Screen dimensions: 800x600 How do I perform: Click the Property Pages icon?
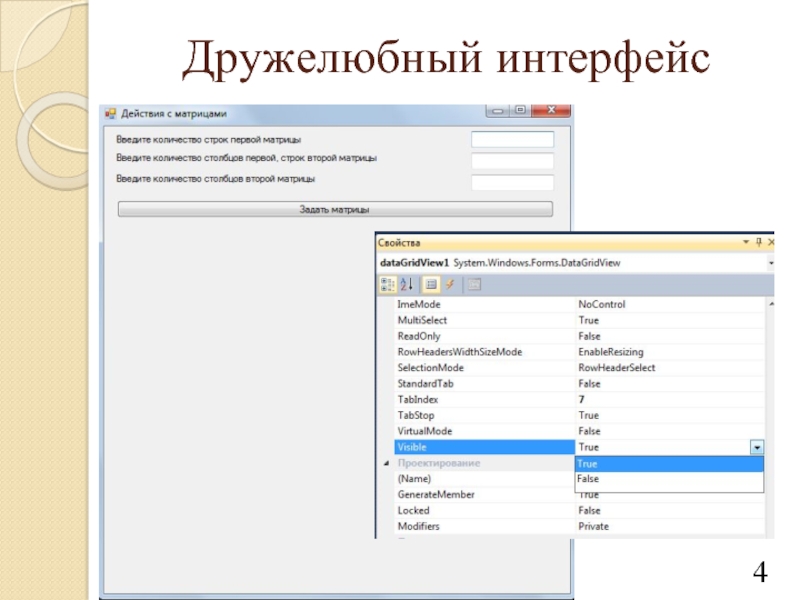point(474,285)
